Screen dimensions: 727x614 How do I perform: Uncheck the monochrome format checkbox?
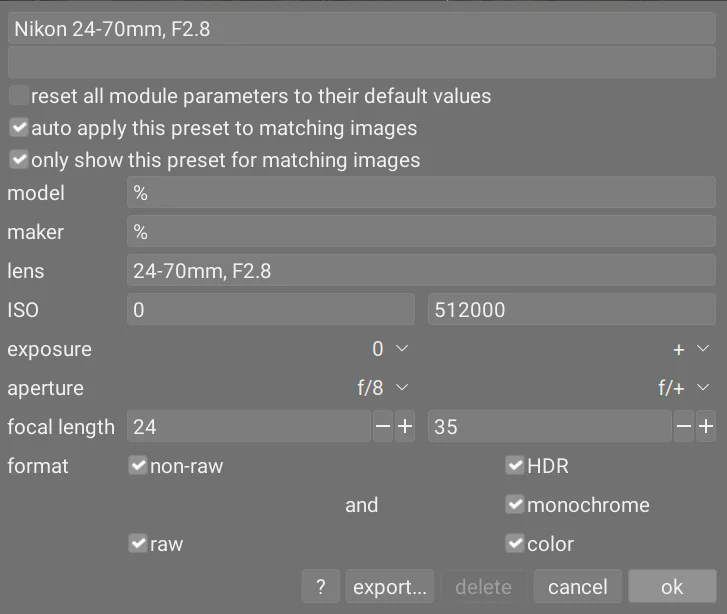click(x=515, y=504)
